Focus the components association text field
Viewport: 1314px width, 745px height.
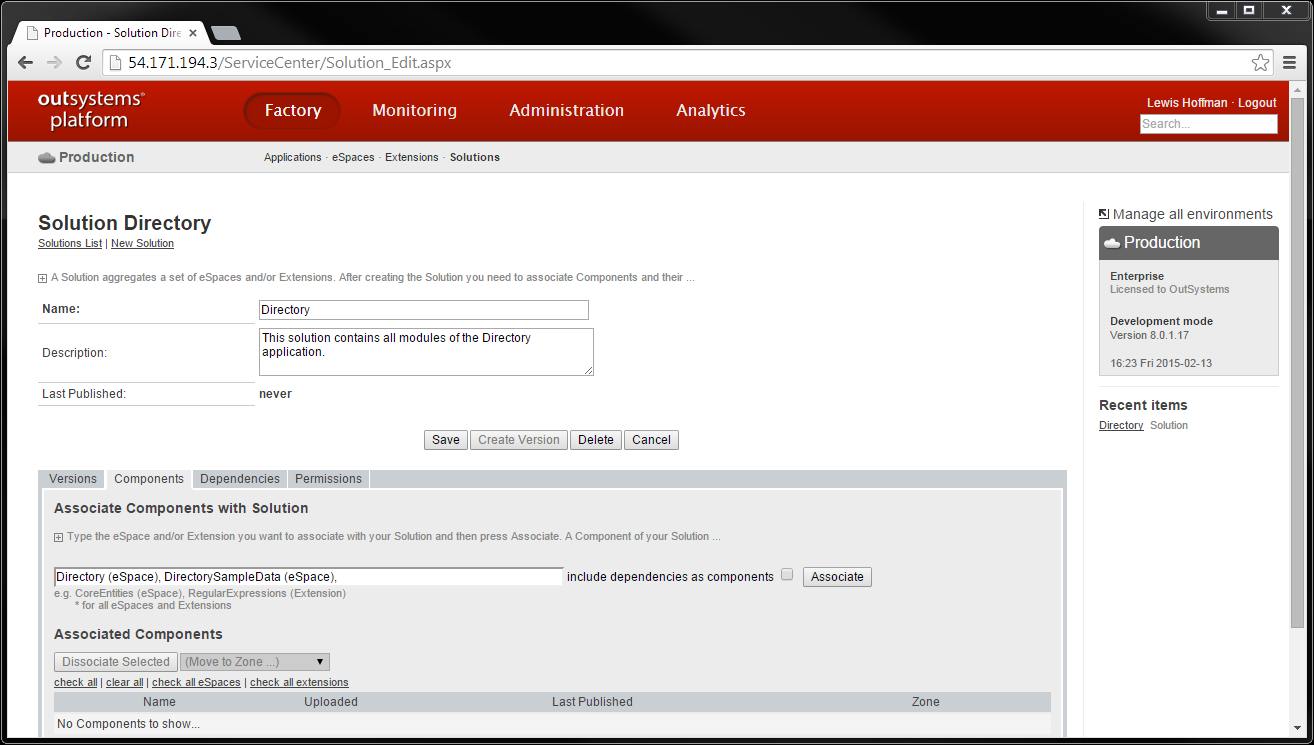coord(309,577)
